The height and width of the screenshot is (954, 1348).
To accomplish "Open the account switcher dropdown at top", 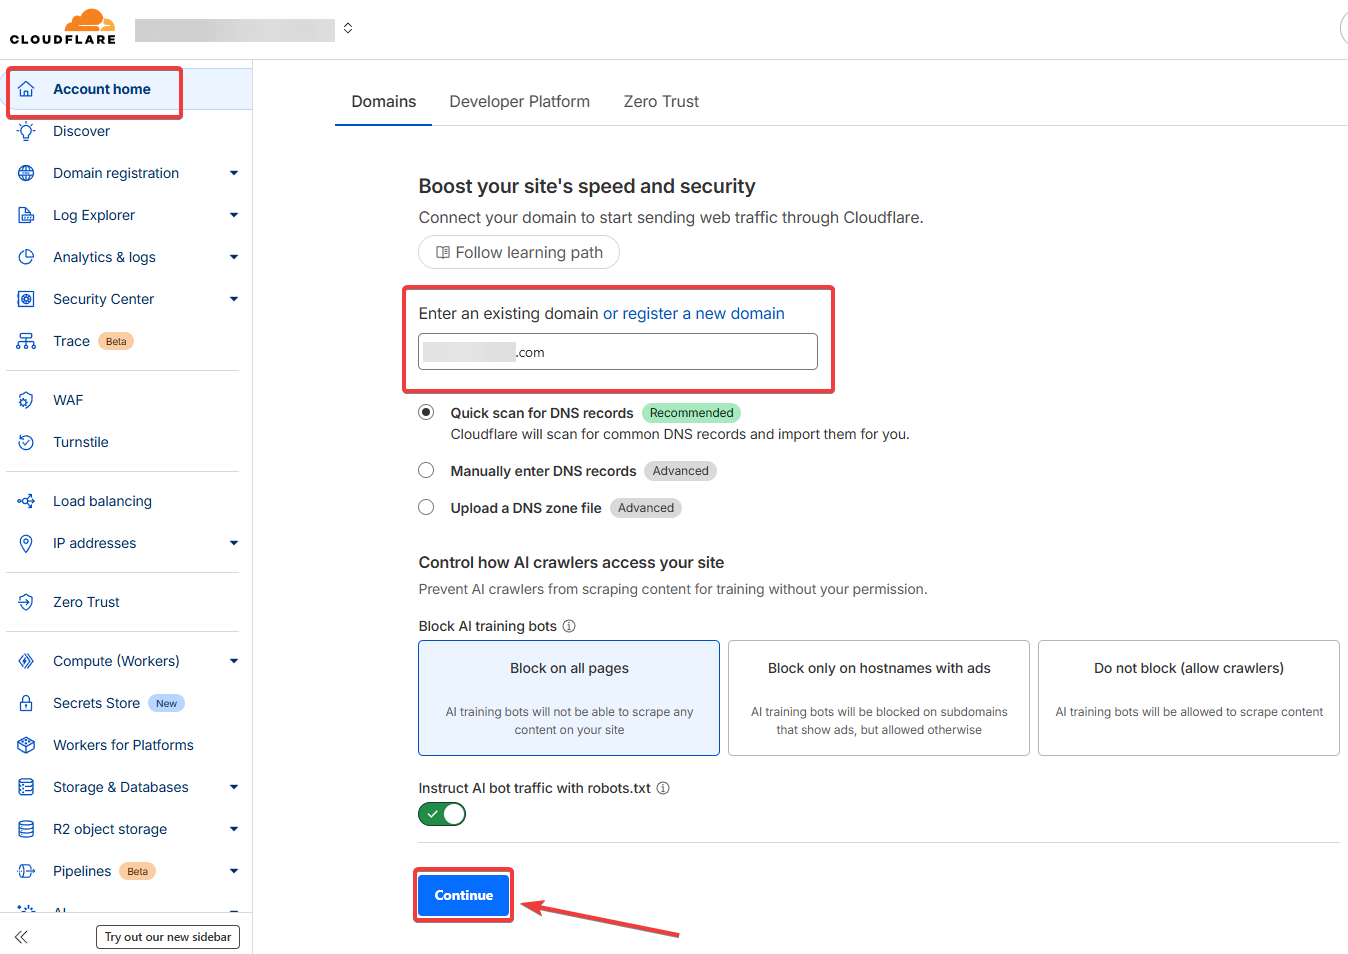I will tap(348, 28).
